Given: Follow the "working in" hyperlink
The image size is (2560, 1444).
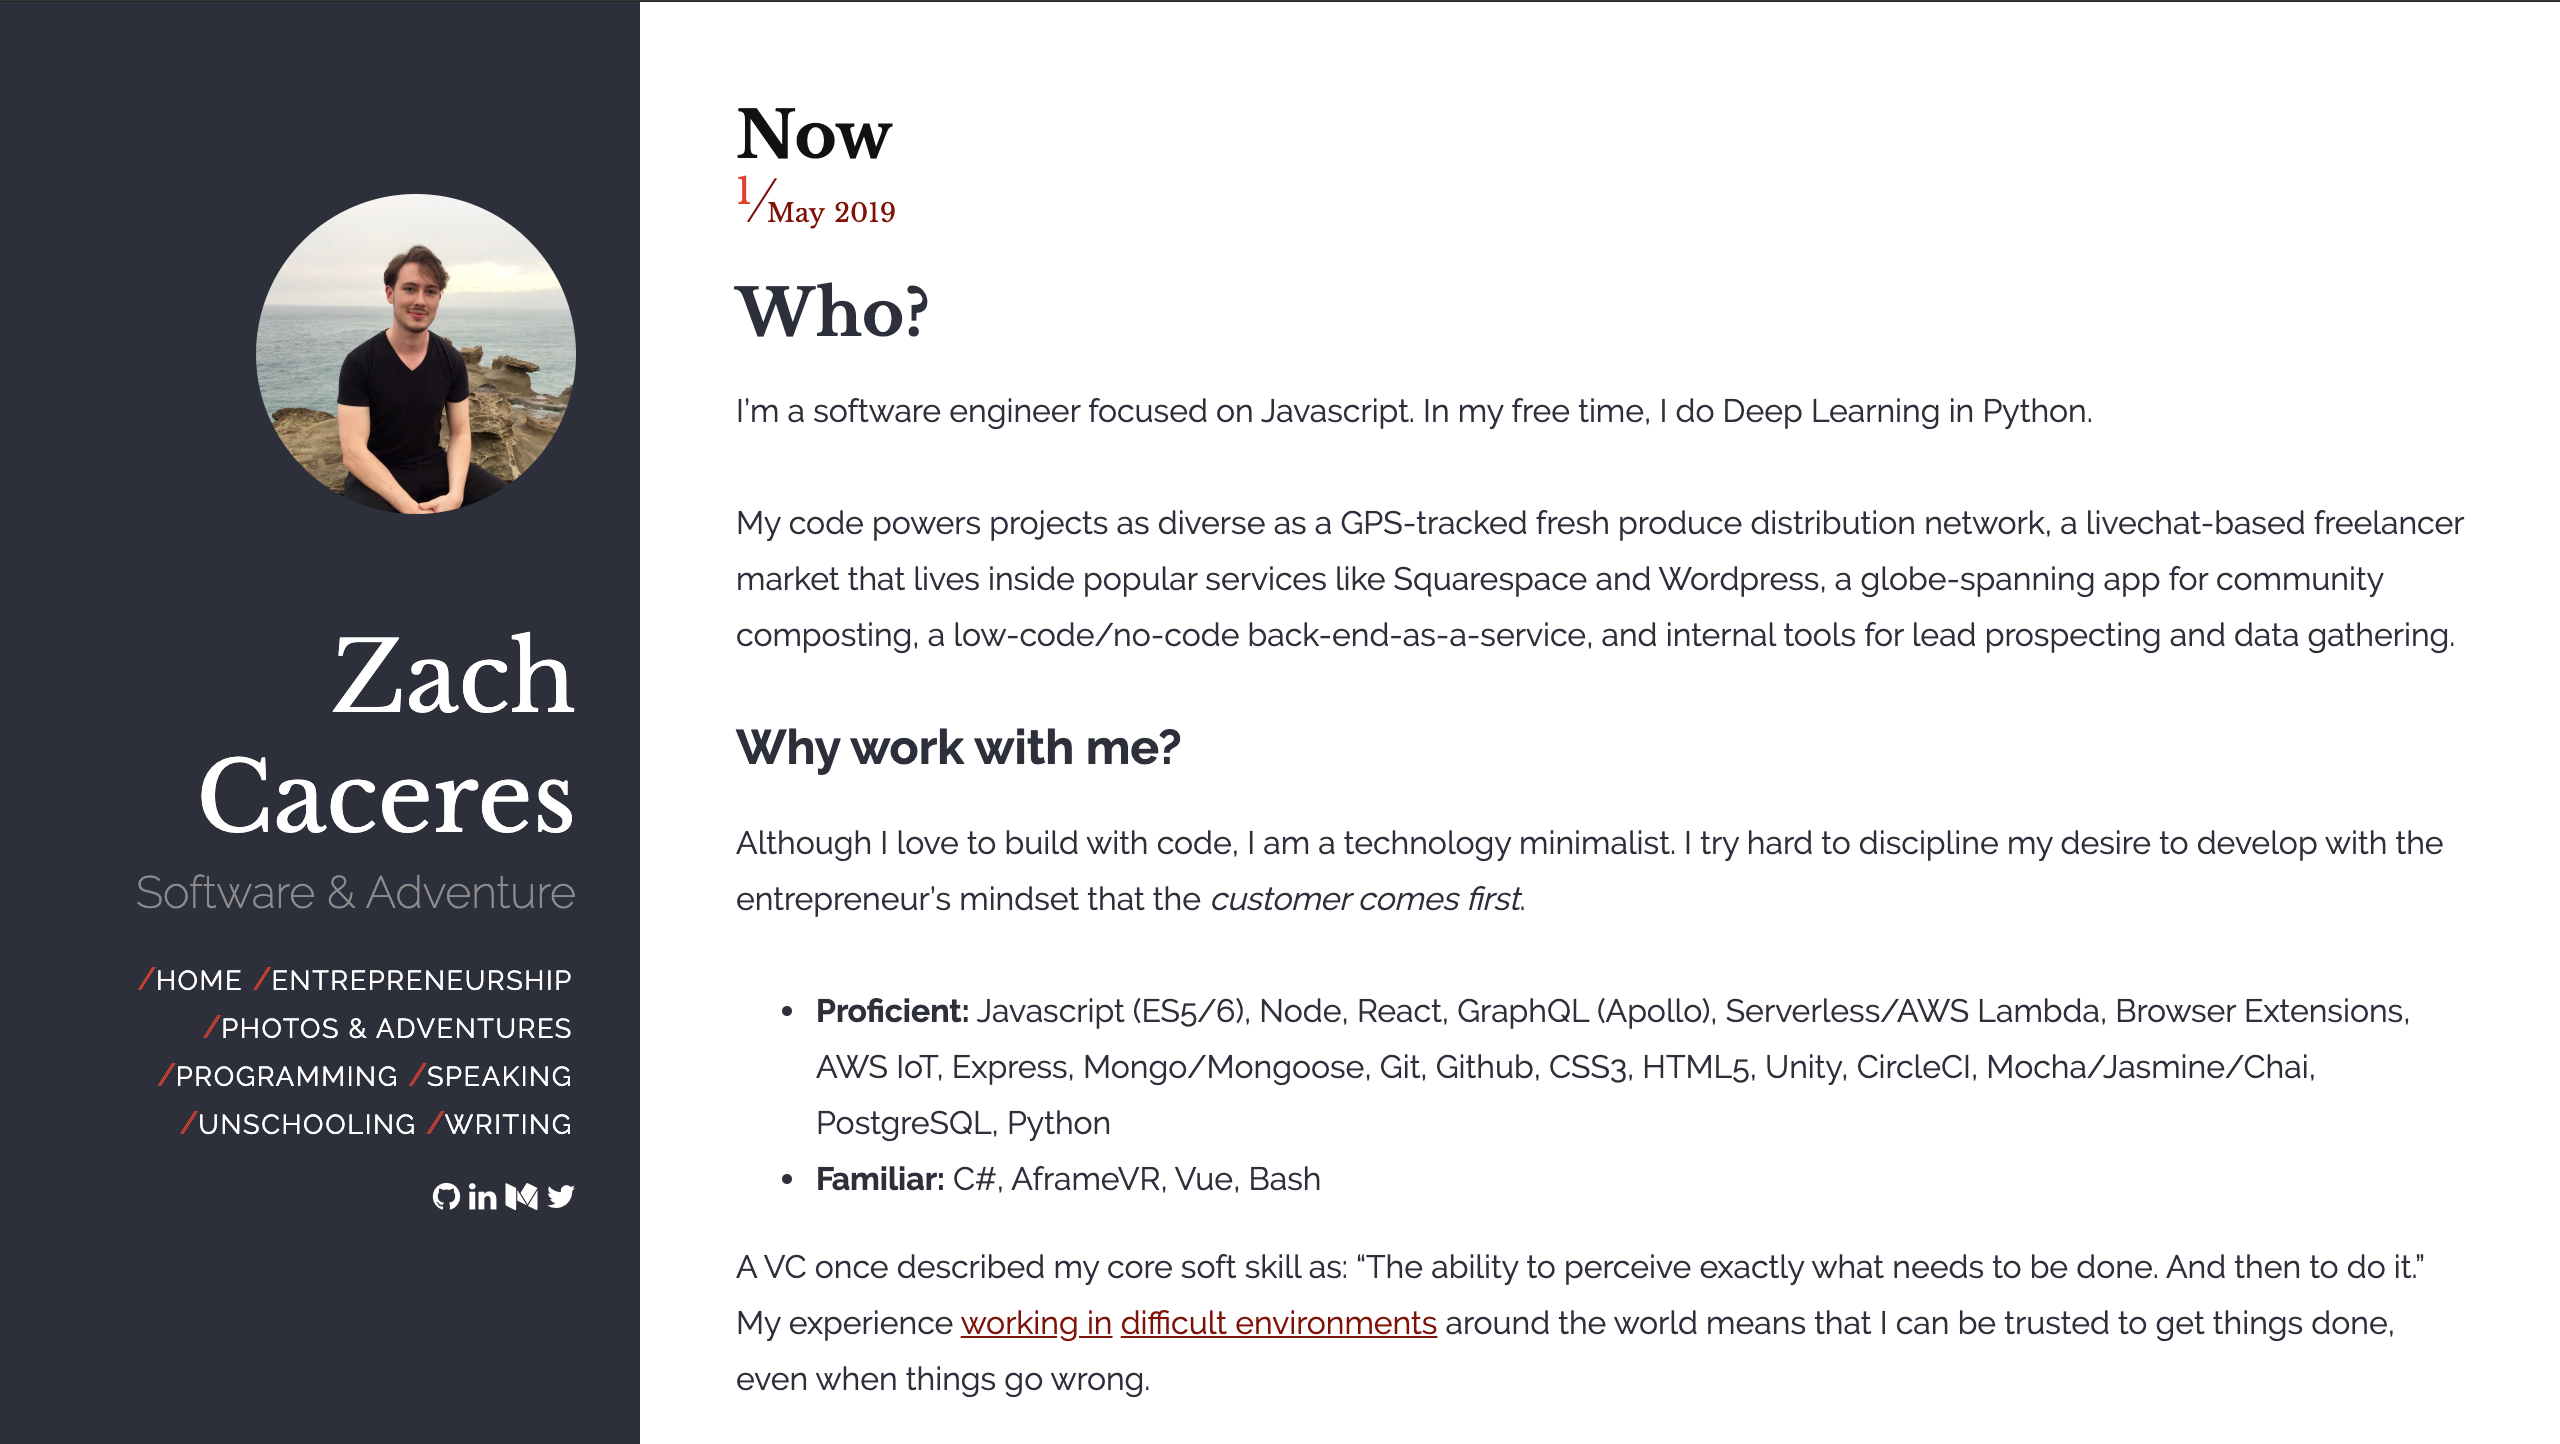Looking at the screenshot, I should [1036, 1323].
